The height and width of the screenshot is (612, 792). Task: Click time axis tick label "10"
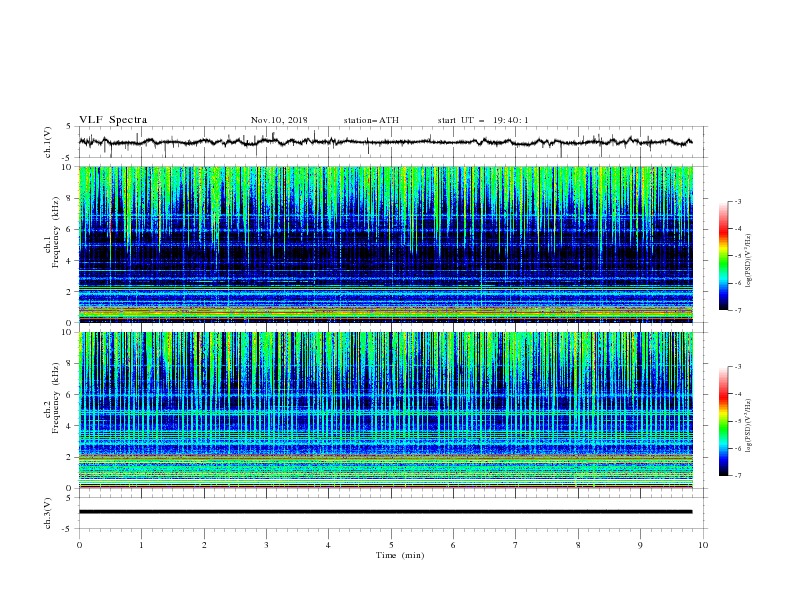click(x=703, y=545)
